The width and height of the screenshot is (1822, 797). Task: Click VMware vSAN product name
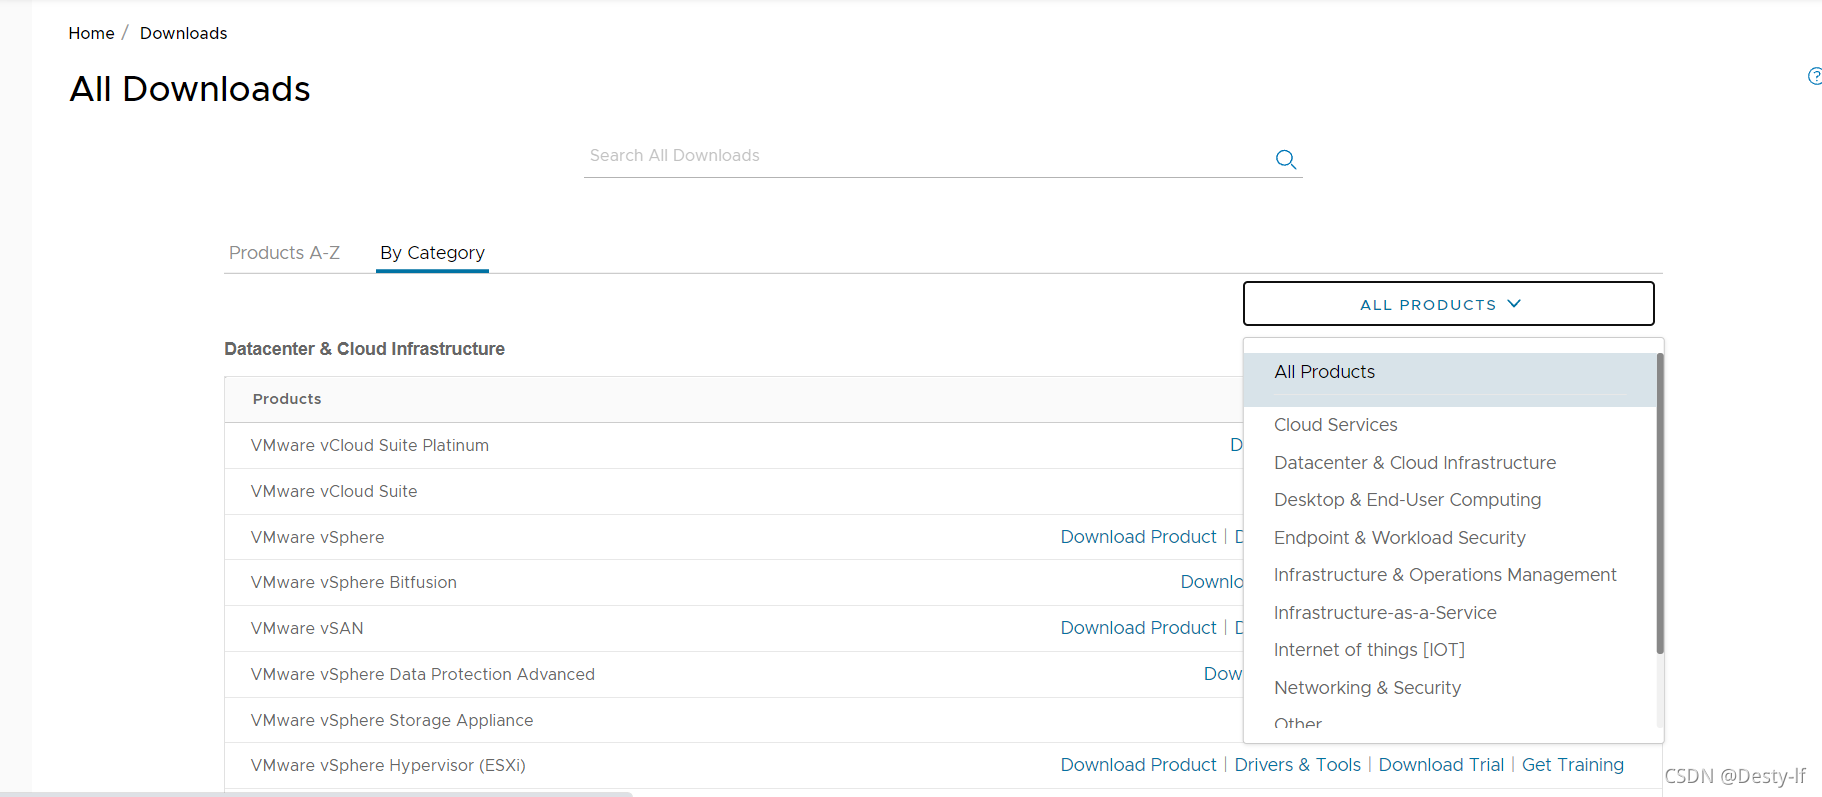coord(307,629)
